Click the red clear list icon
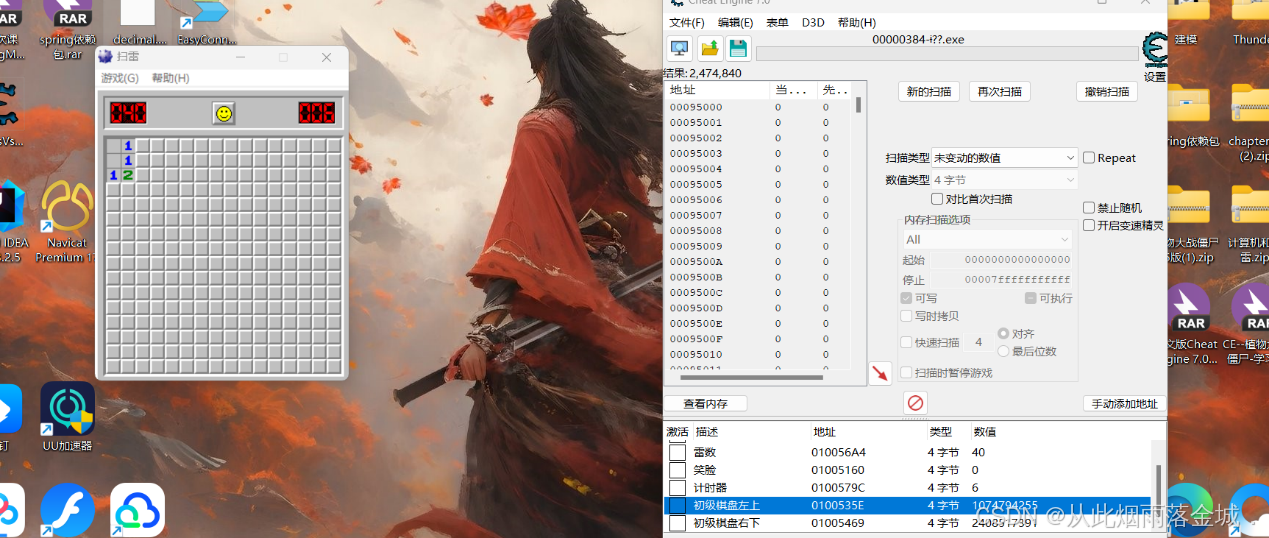 pos(914,403)
